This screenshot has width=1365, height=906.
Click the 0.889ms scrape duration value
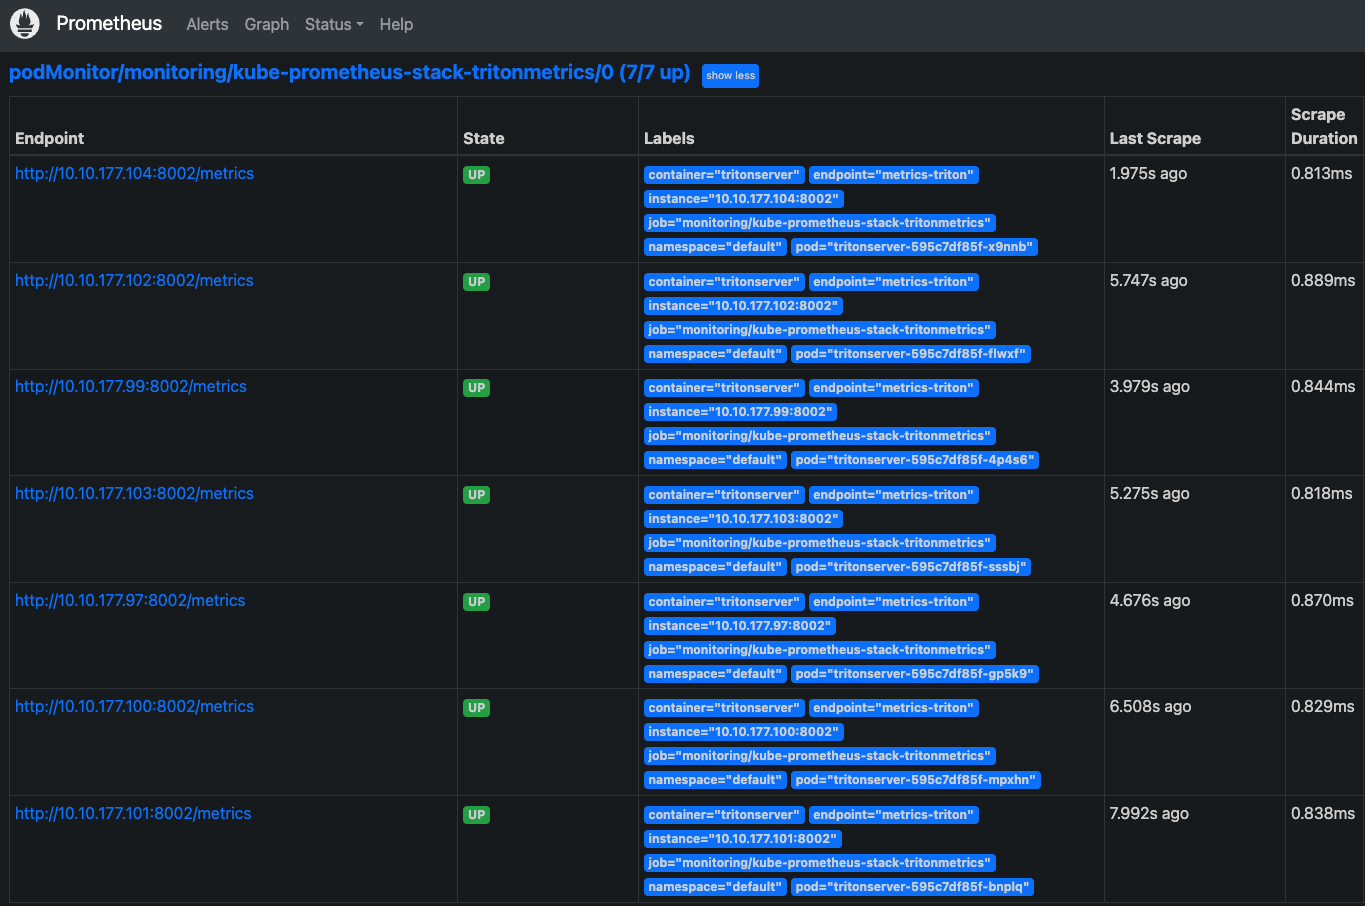coord(1323,281)
